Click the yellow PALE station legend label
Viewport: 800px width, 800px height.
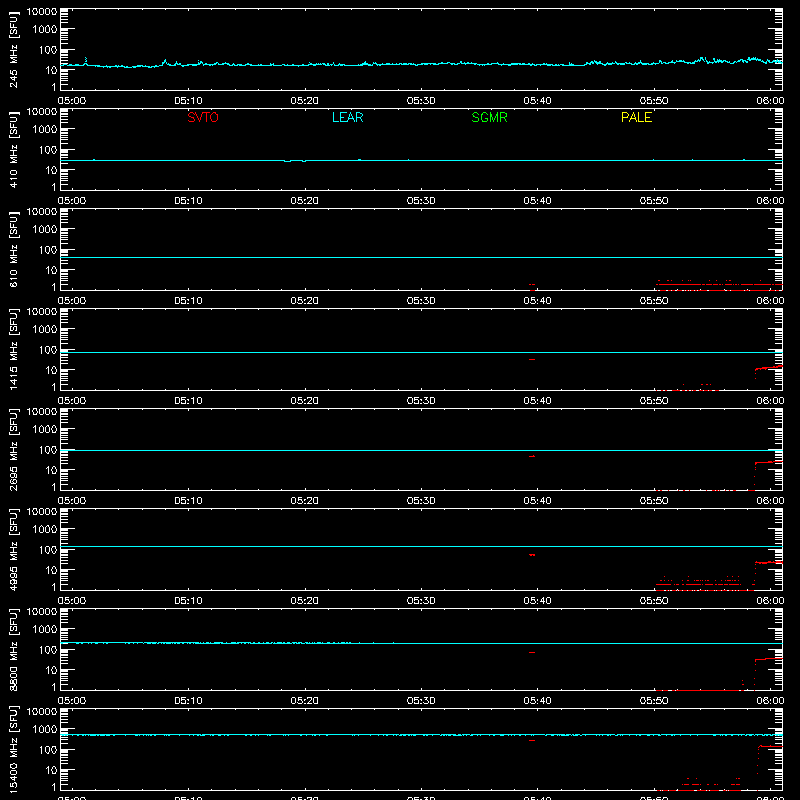[x=636, y=117]
